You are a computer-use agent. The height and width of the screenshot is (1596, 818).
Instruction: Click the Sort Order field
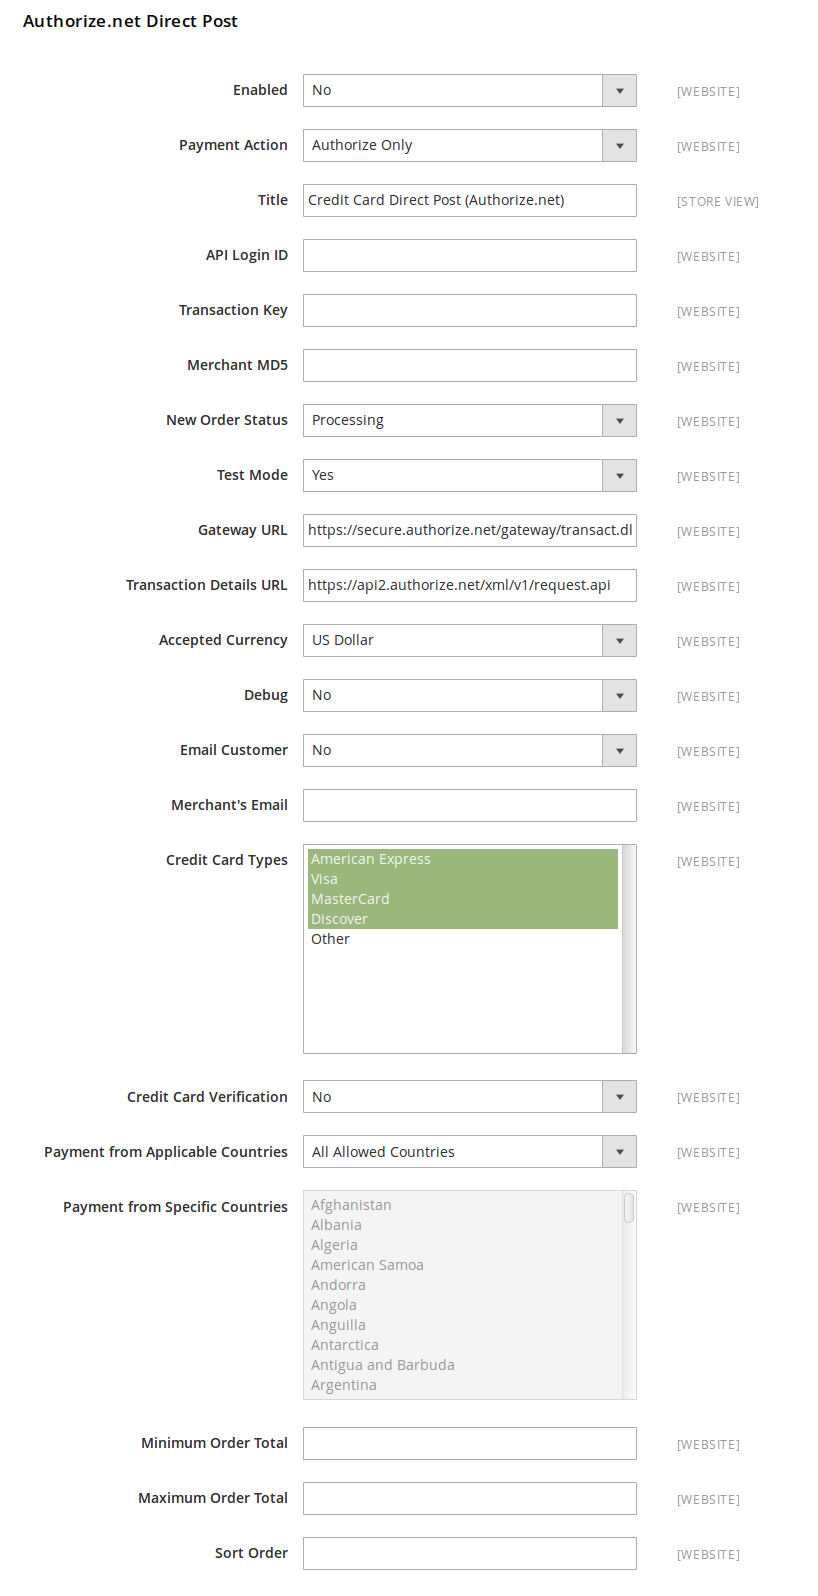coord(470,1553)
